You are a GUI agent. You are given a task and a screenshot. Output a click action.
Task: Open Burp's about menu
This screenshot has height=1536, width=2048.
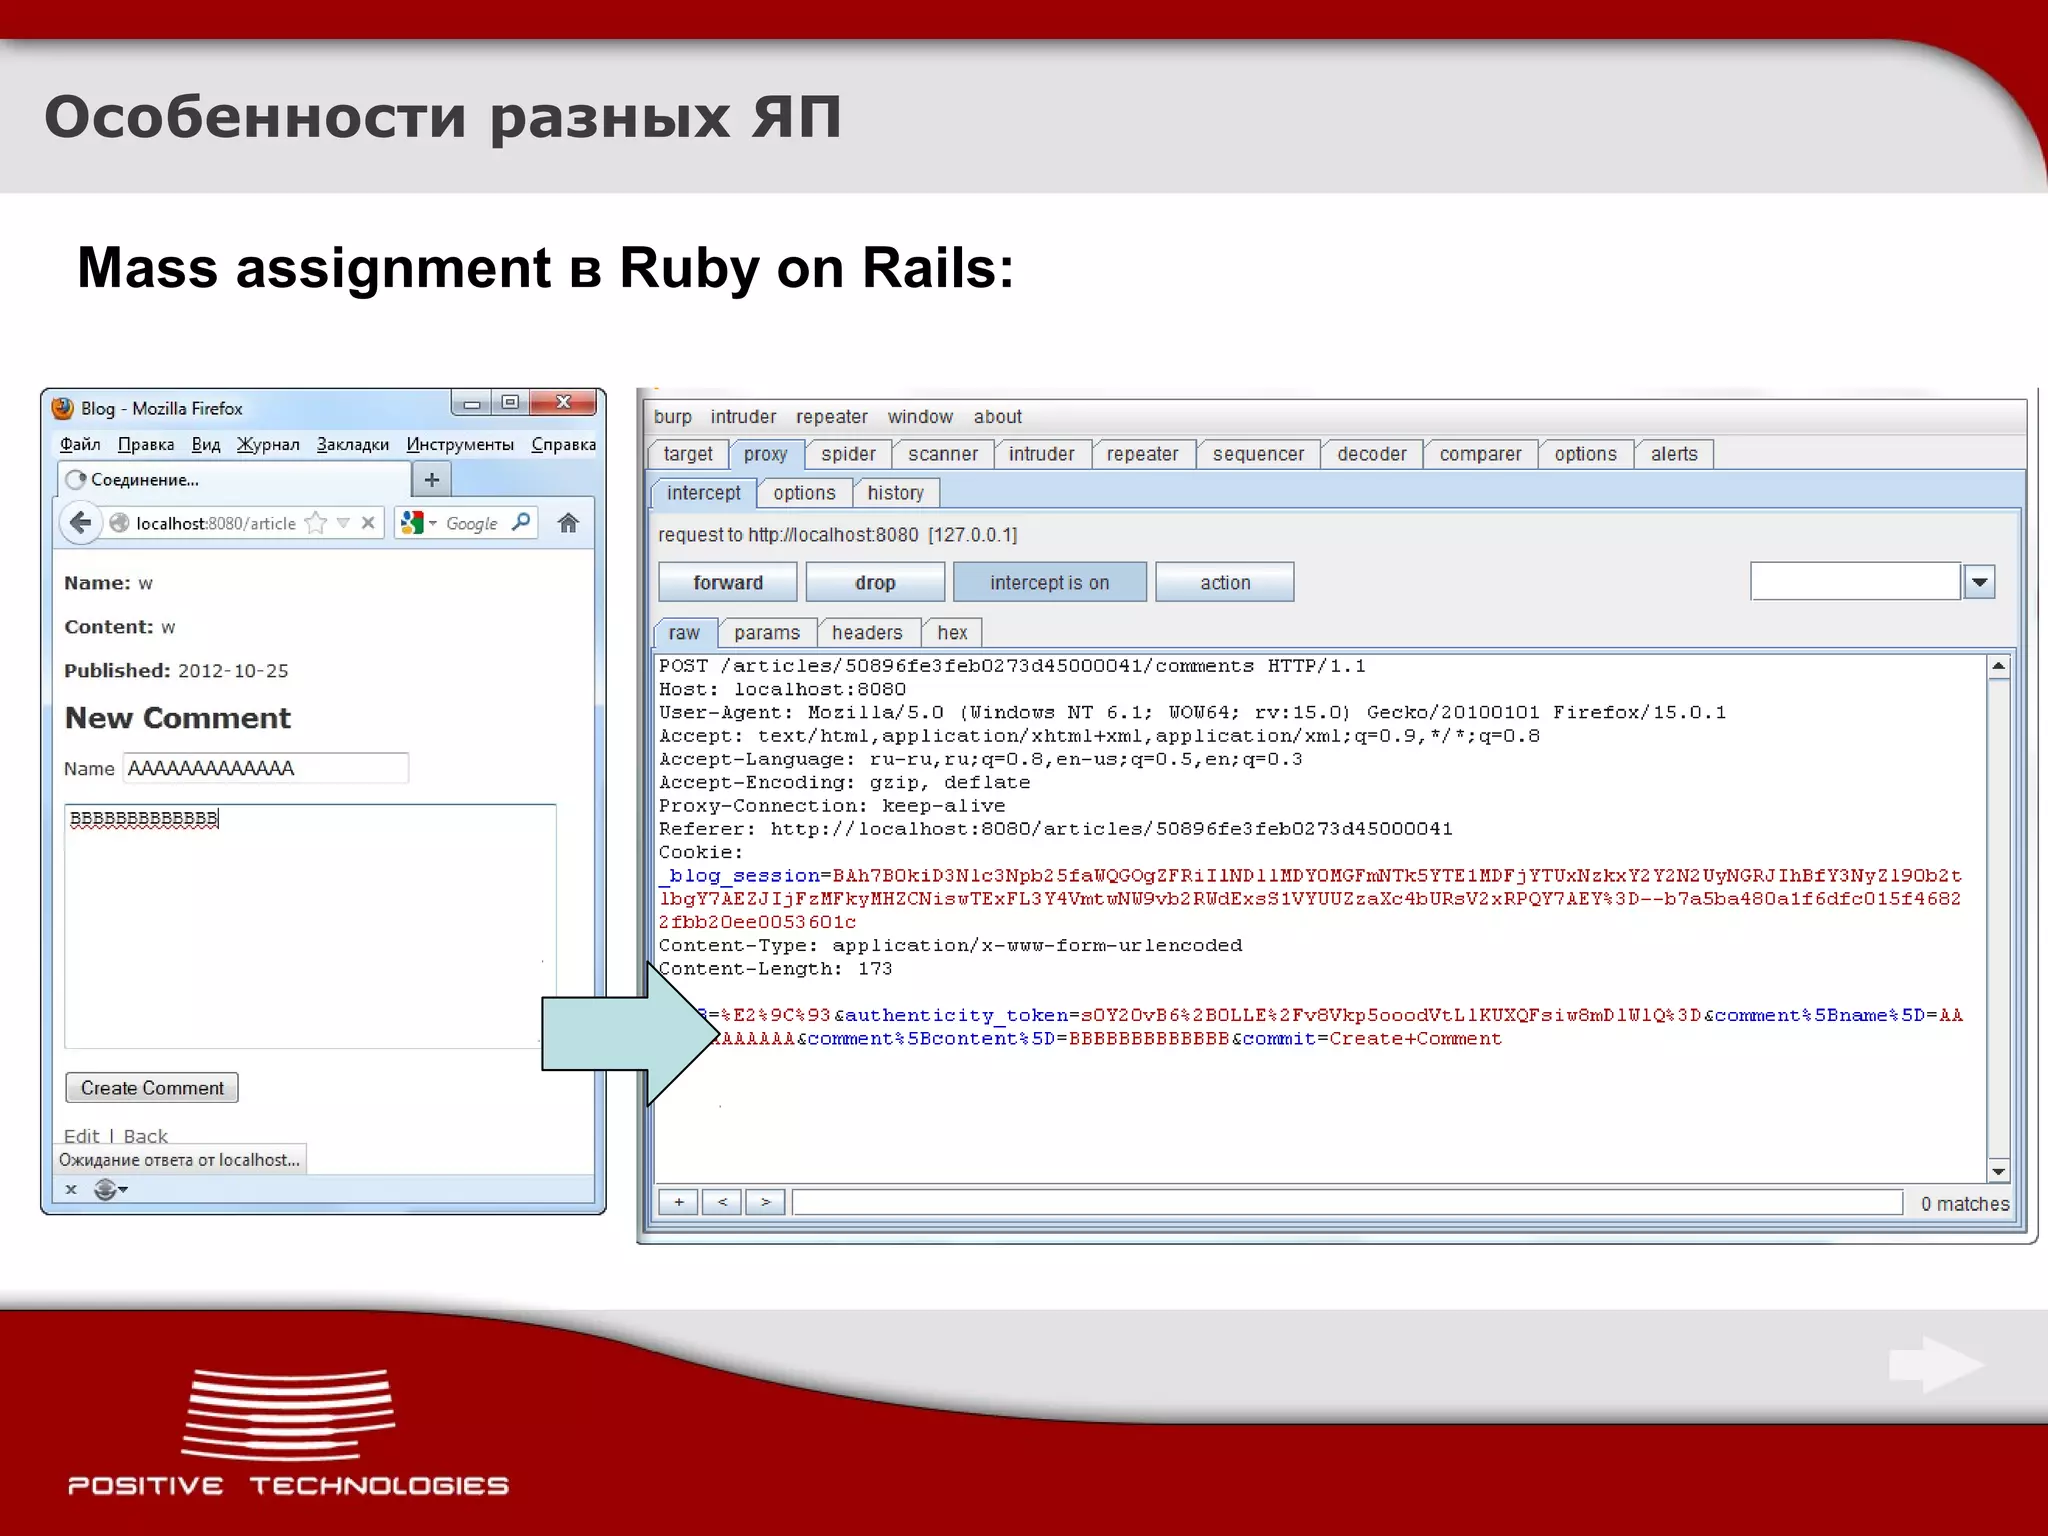[998, 417]
